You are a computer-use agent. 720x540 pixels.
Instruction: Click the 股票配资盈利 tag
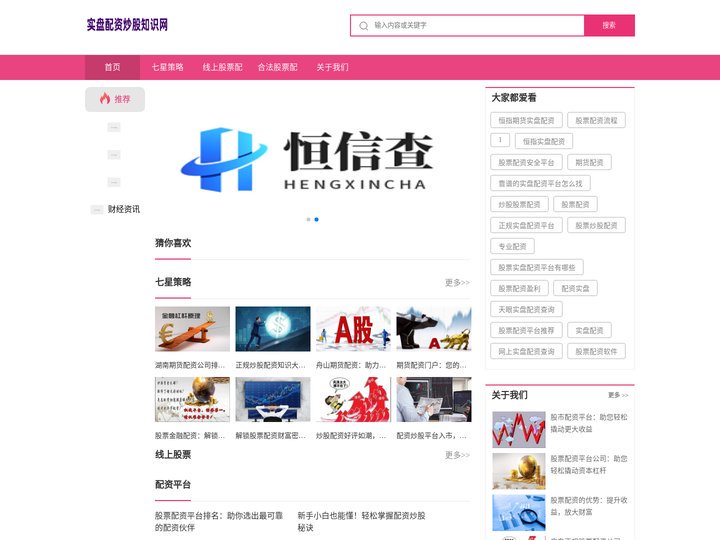pos(519,288)
